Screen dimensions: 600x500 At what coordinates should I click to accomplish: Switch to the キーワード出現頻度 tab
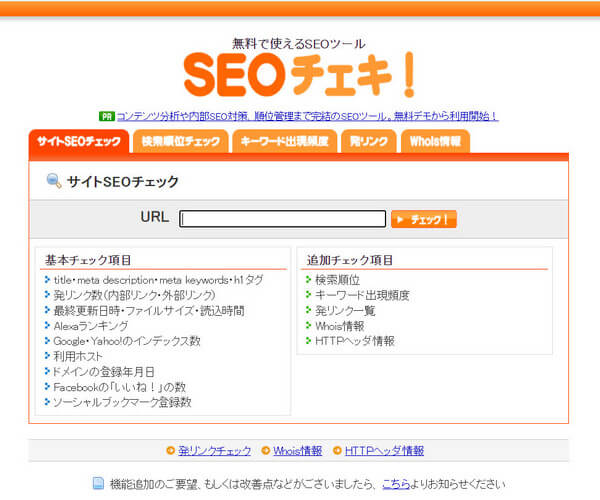[x=284, y=142]
